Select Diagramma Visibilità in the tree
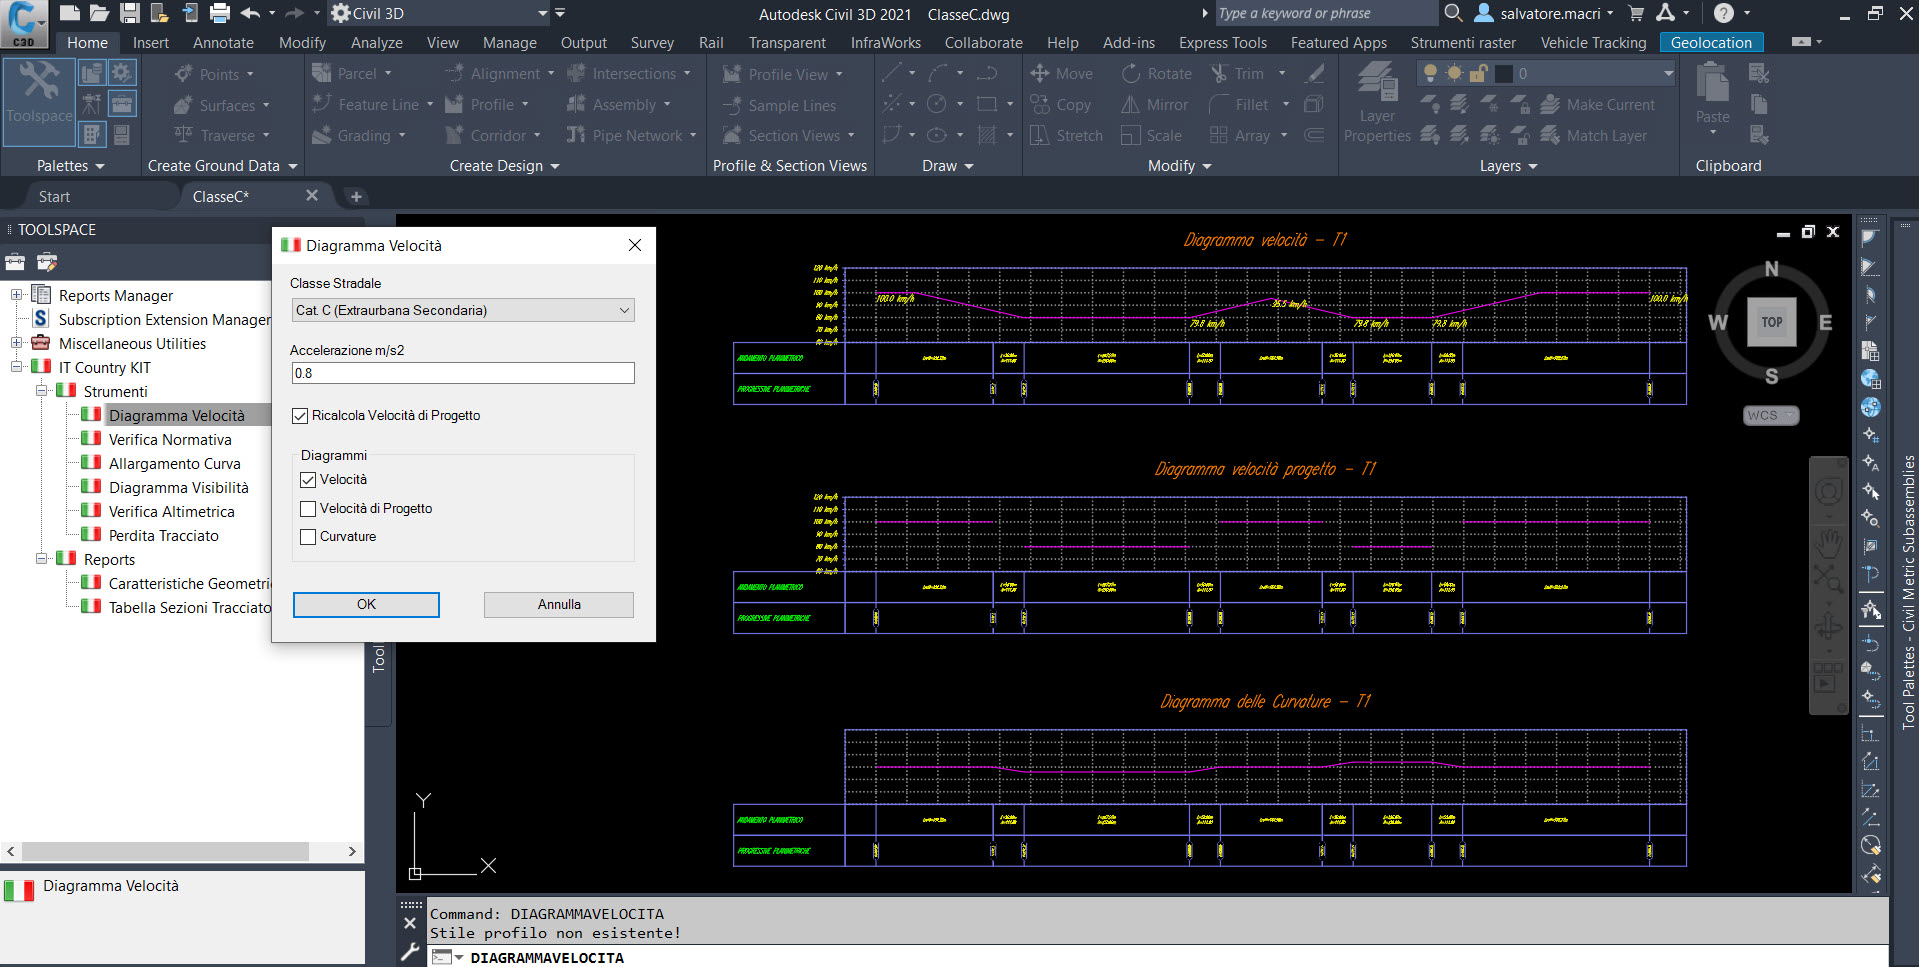The width and height of the screenshot is (1919, 967). pos(179,488)
